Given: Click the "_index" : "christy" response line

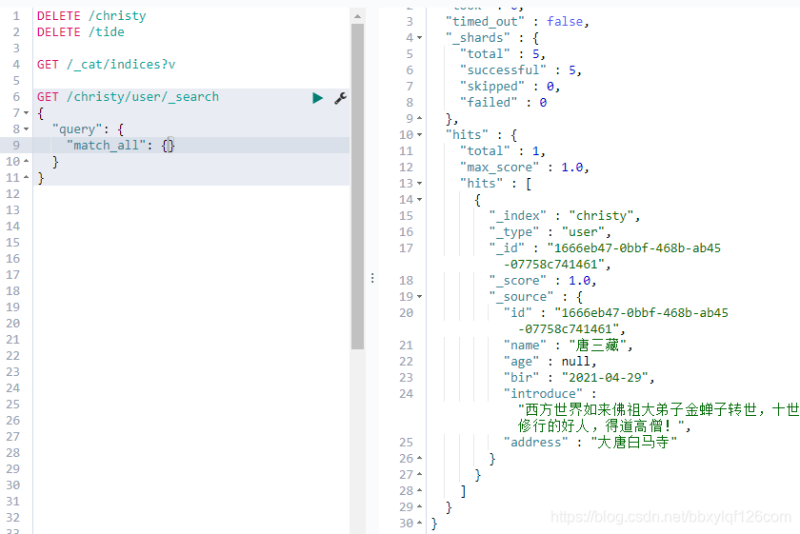Looking at the screenshot, I should coord(564,216).
